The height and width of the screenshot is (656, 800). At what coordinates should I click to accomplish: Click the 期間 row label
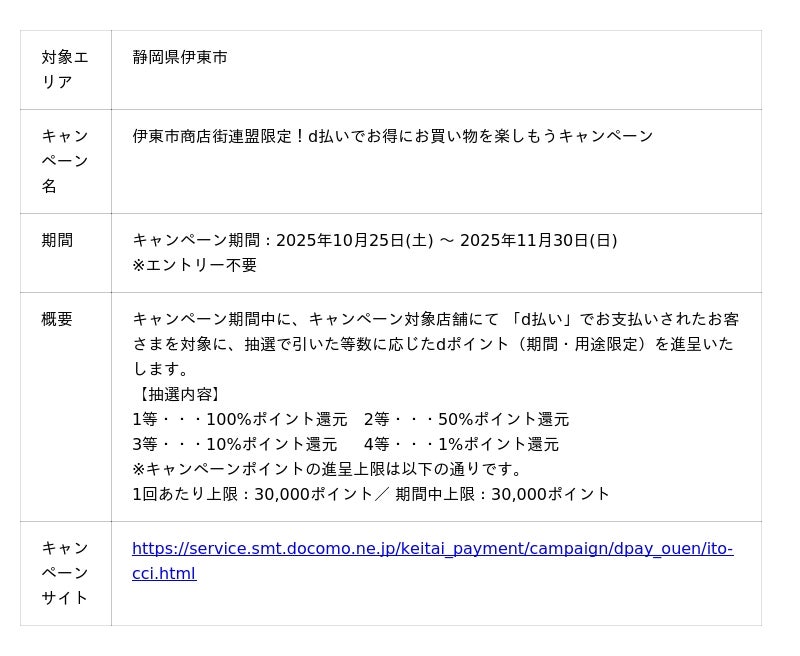click(x=57, y=240)
